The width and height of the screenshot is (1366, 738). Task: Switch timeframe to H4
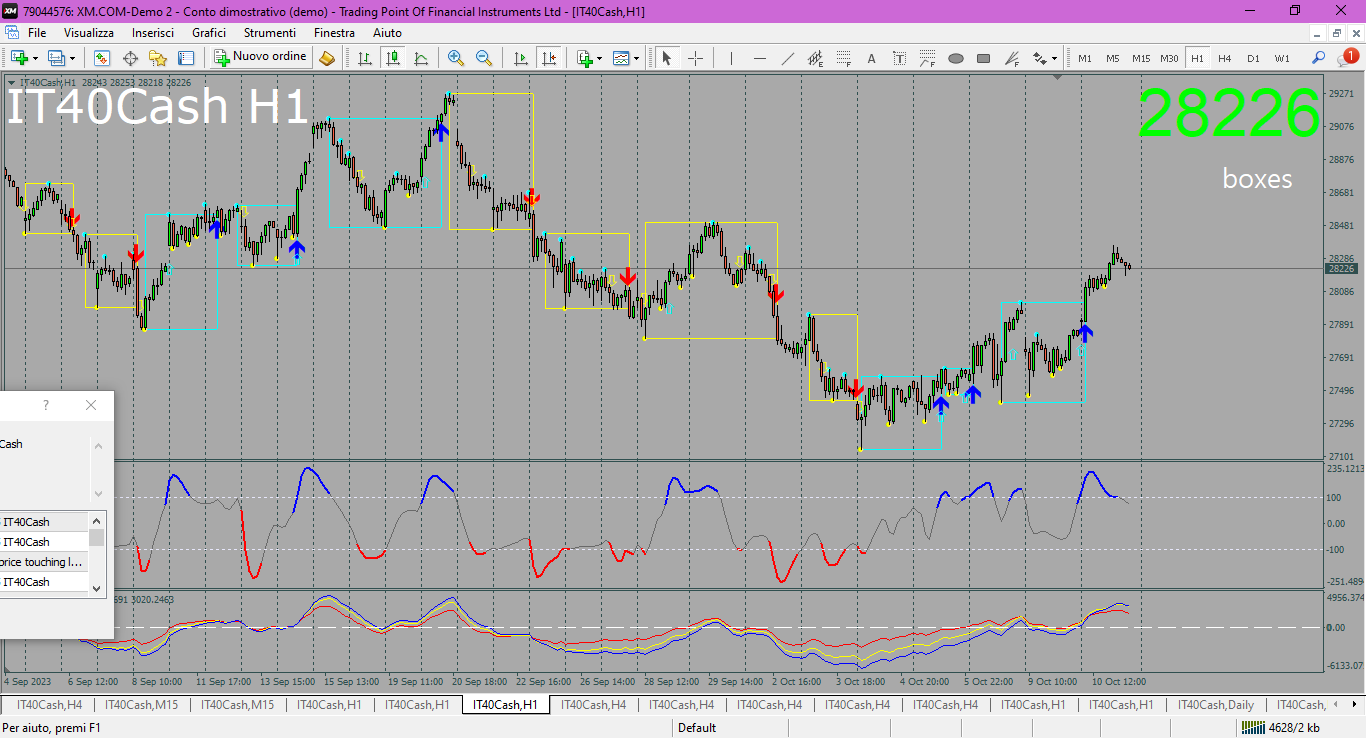point(1225,58)
